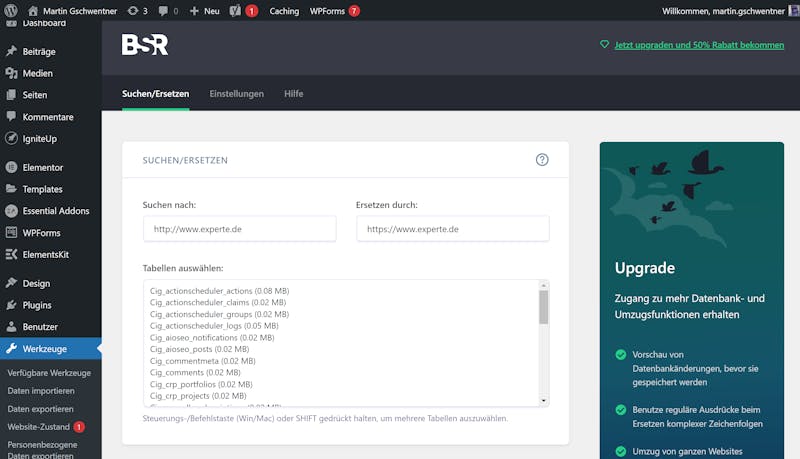Click the Design brush icon
This screenshot has width=800, height=459.
[11, 283]
